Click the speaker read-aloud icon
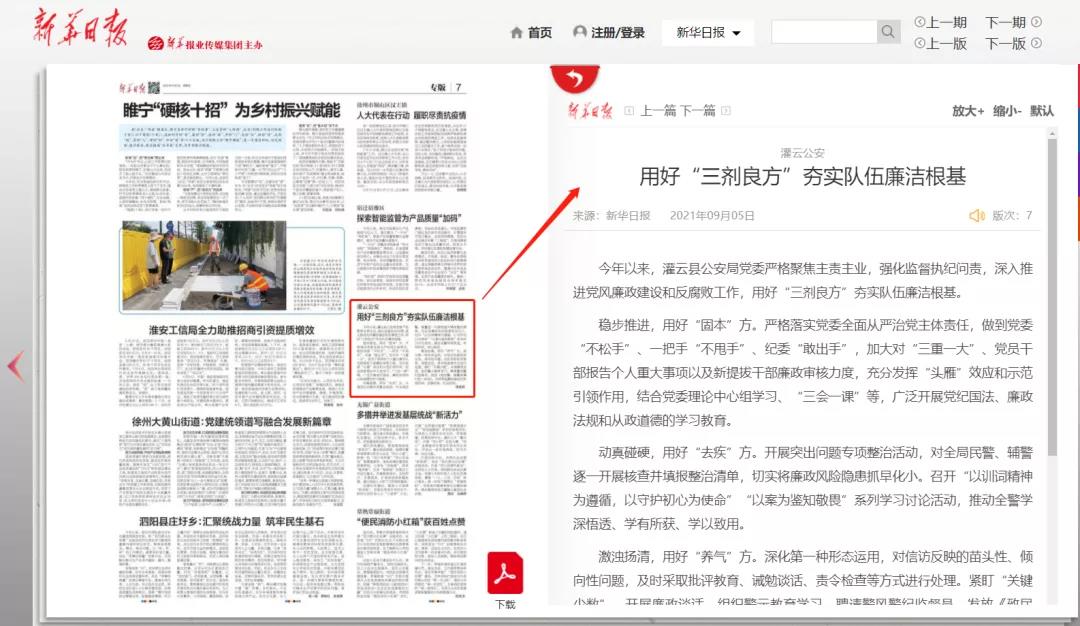Image resolution: width=1080 pixels, height=626 pixels. [x=977, y=216]
